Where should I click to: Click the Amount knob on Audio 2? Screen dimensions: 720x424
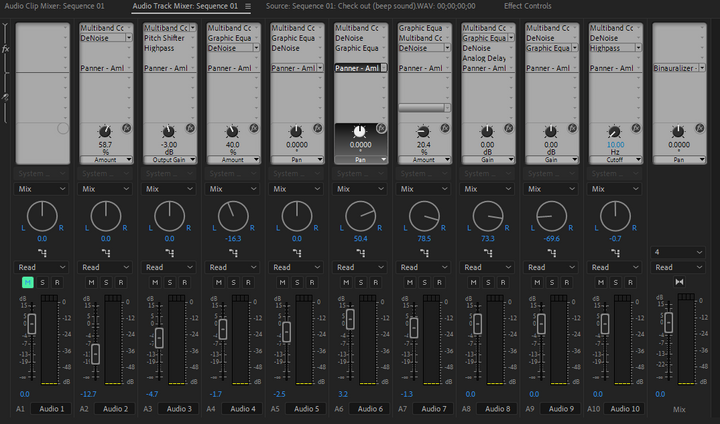[105, 132]
